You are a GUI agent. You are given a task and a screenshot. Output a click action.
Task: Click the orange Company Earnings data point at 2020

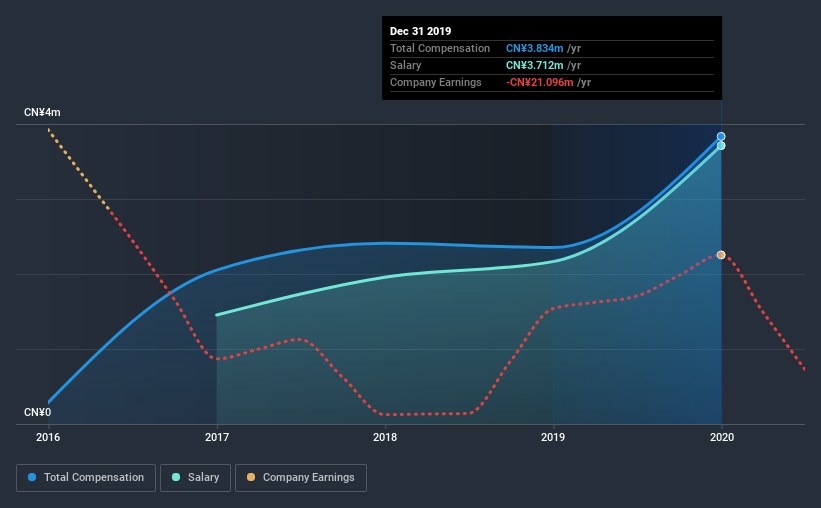[721, 255]
